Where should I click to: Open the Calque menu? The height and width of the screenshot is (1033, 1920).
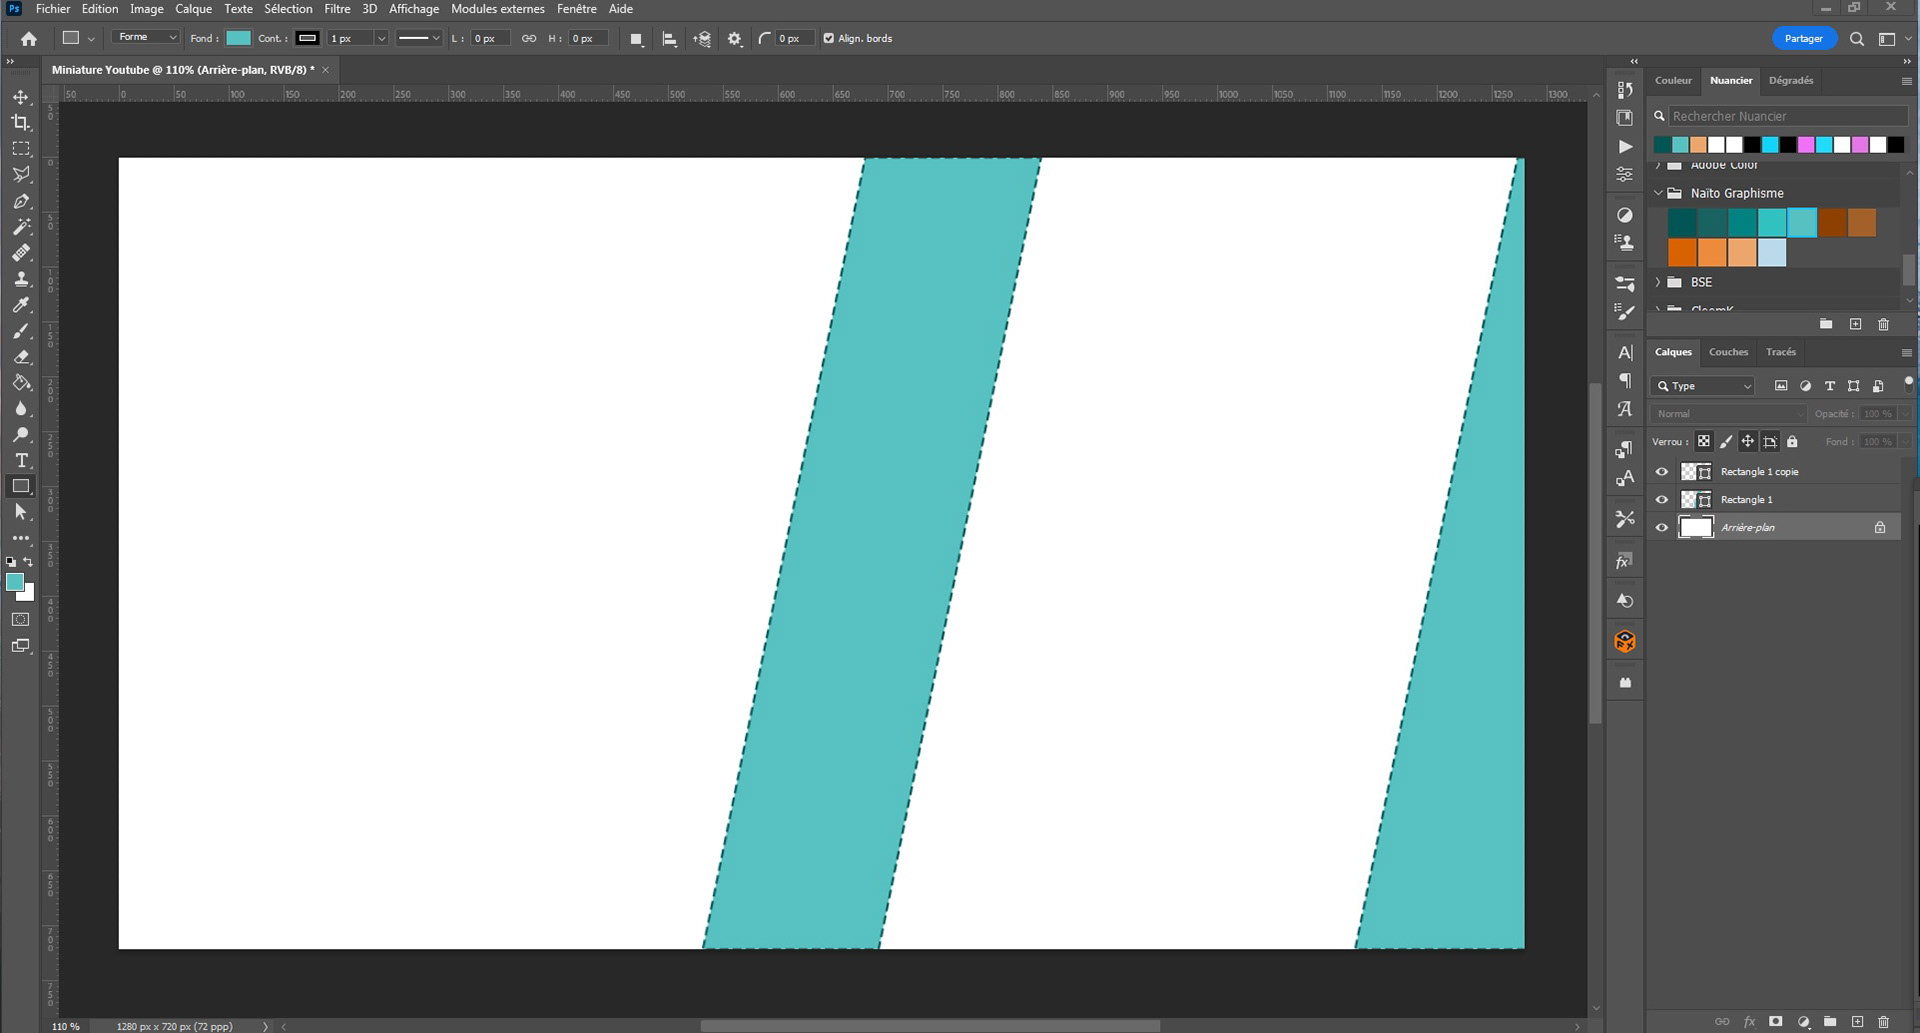click(x=194, y=9)
